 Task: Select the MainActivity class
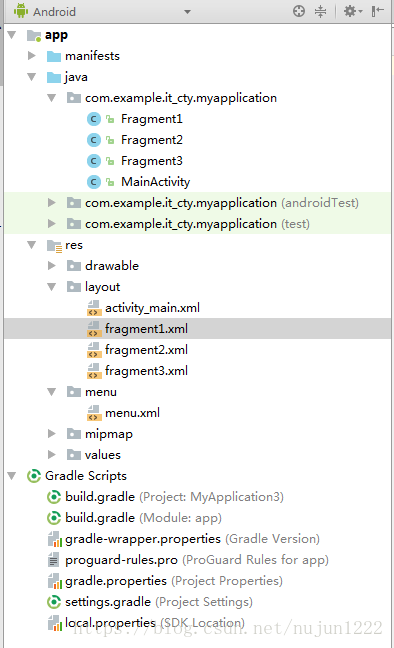(155, 182)
